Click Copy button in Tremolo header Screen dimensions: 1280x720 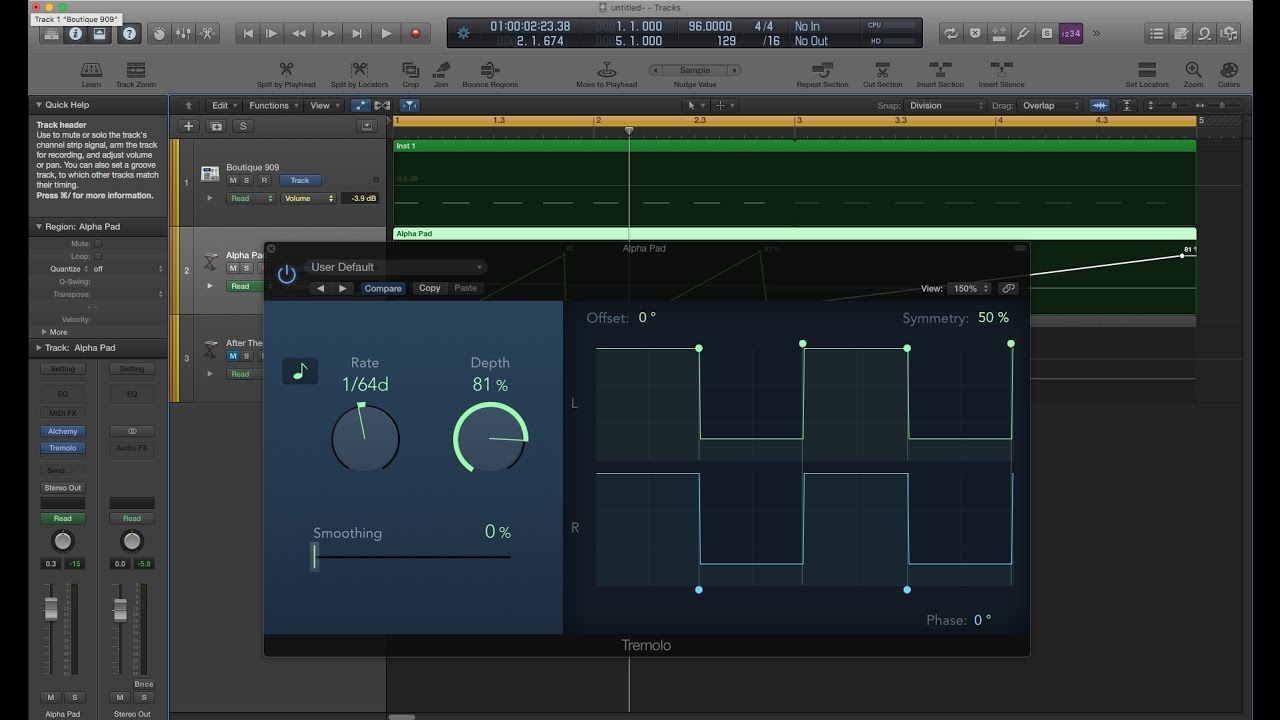(x=429, y=288)
